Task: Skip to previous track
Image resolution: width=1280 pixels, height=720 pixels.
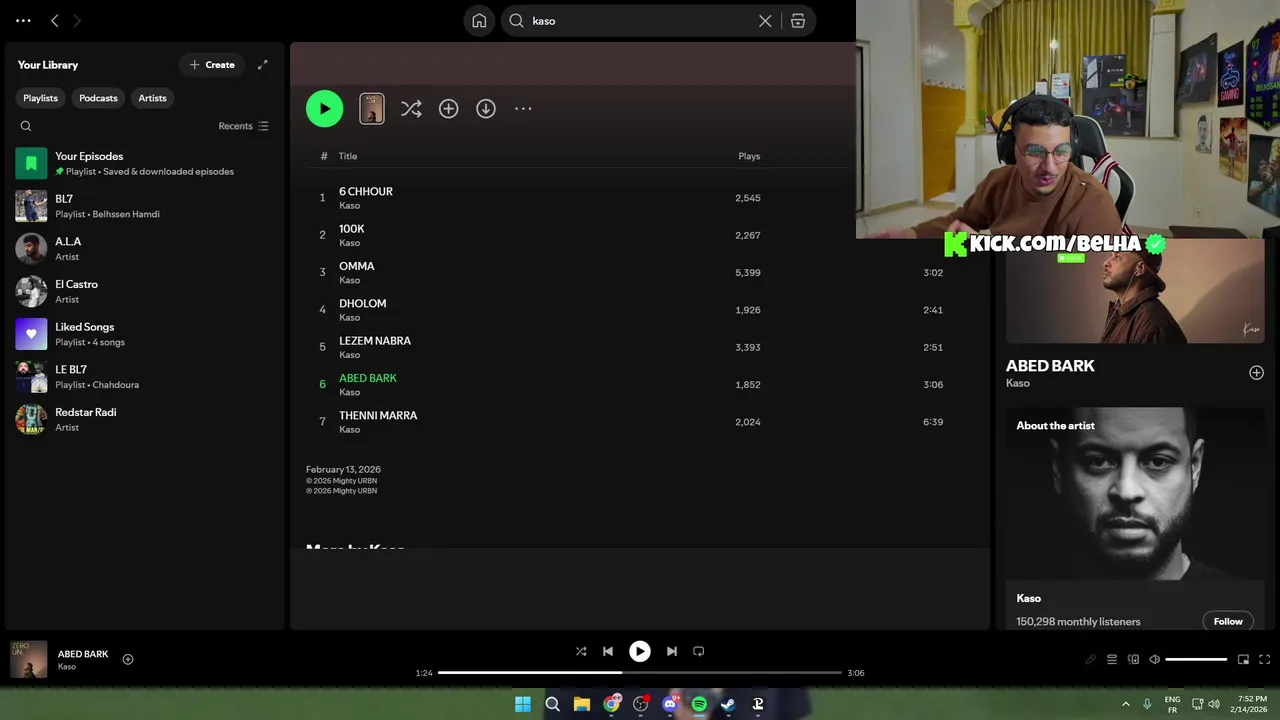Action: click(x=608, y=651)
